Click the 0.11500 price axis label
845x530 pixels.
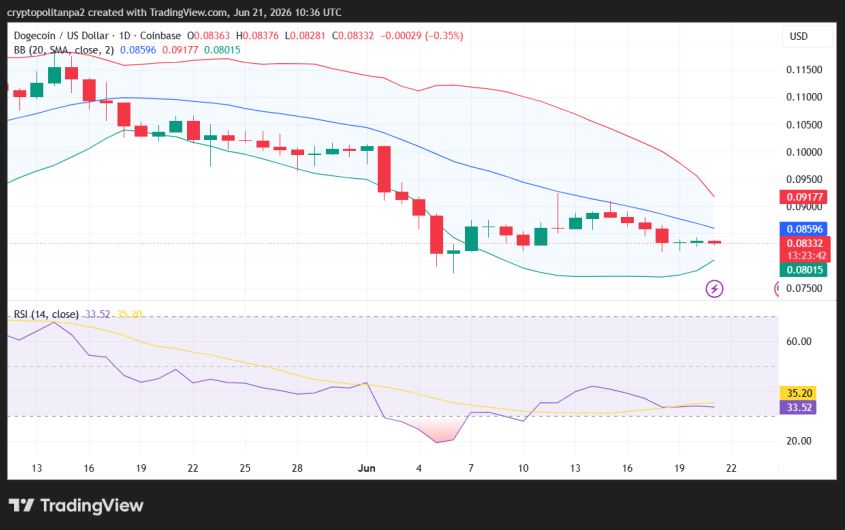tap(804, 70)
